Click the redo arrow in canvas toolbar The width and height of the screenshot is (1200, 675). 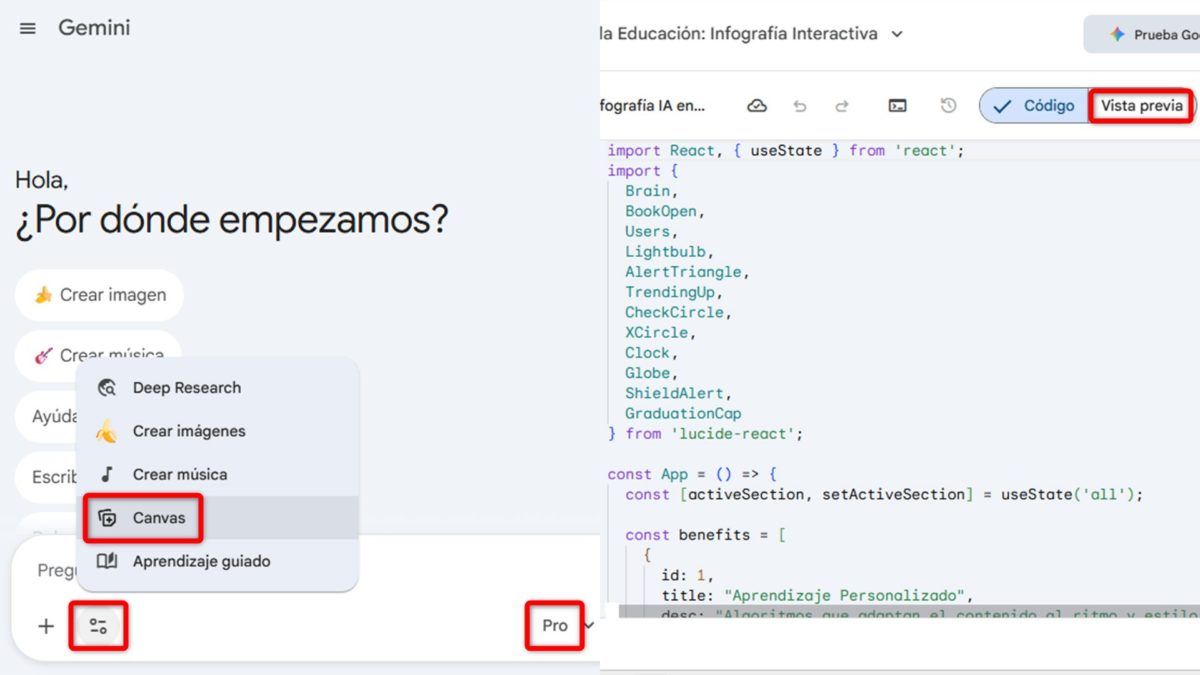click(x=842, y=106)
